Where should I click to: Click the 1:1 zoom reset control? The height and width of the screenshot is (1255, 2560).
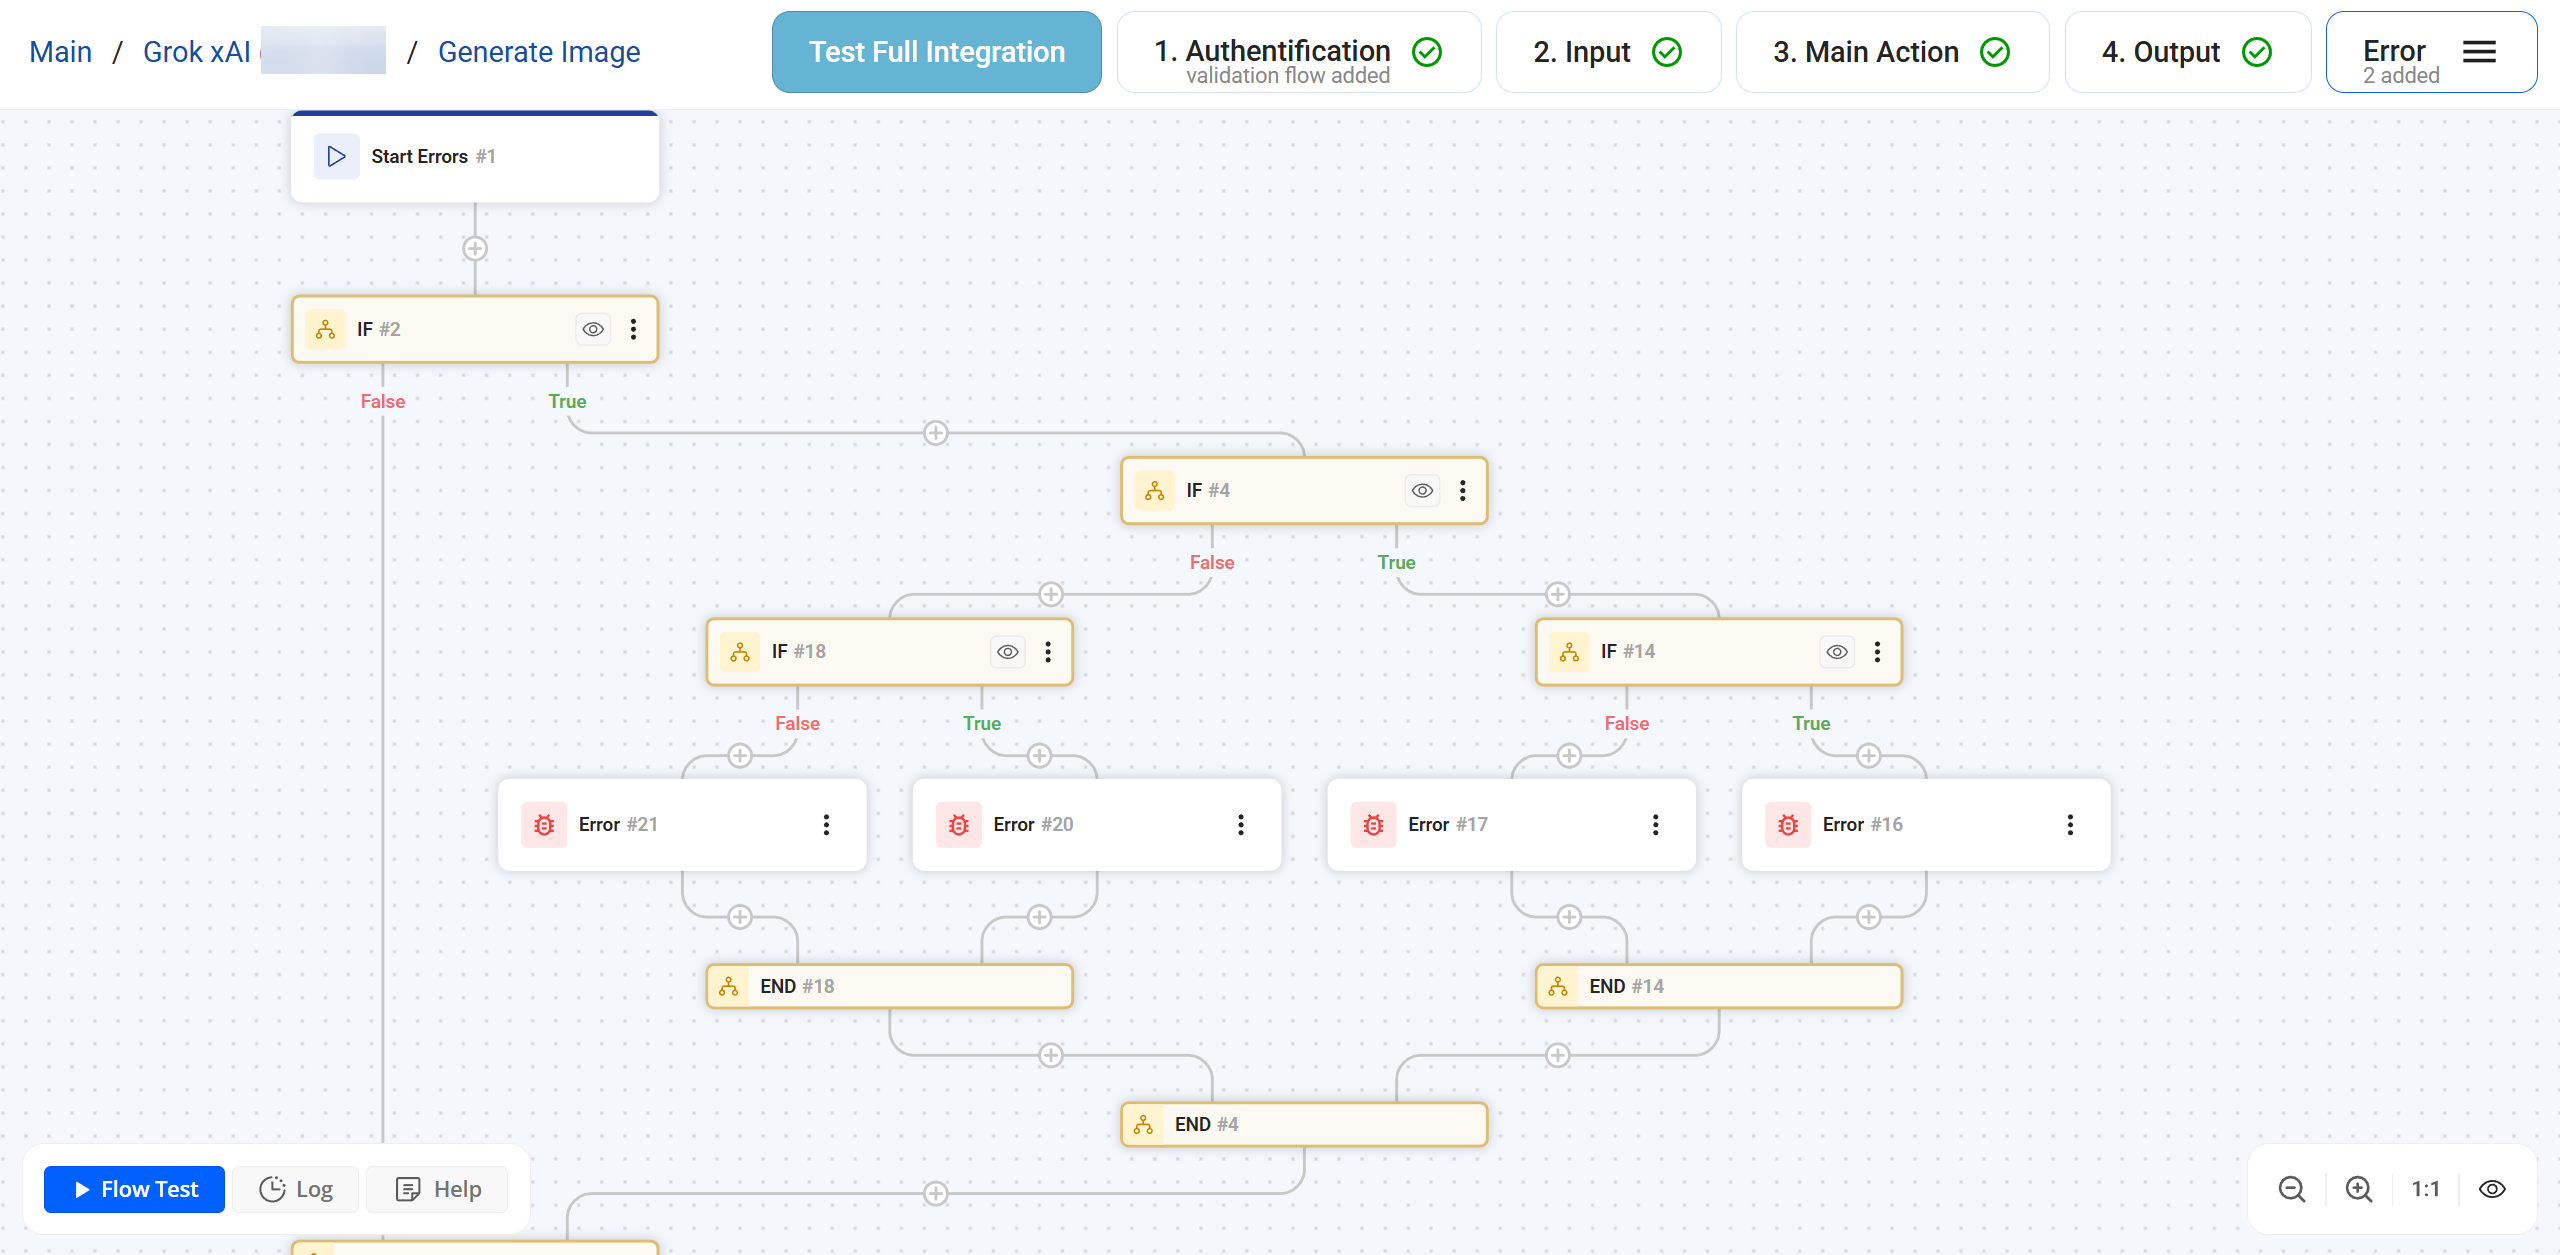[2425, 1189]
